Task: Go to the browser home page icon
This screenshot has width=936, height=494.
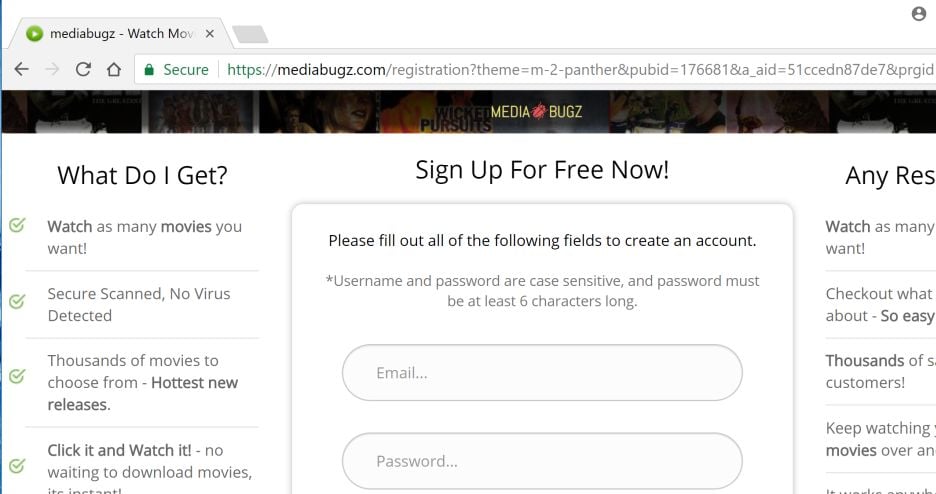Action: 114,70
